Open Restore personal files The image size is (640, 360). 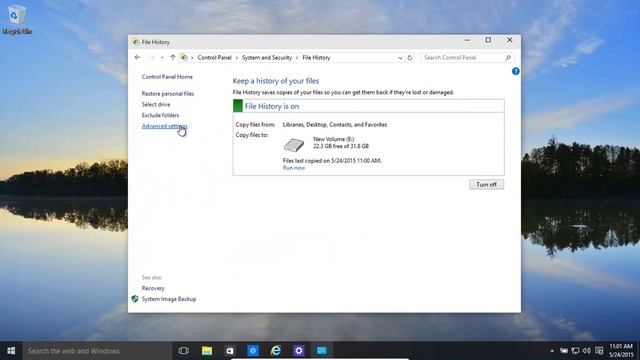[168, 93]
